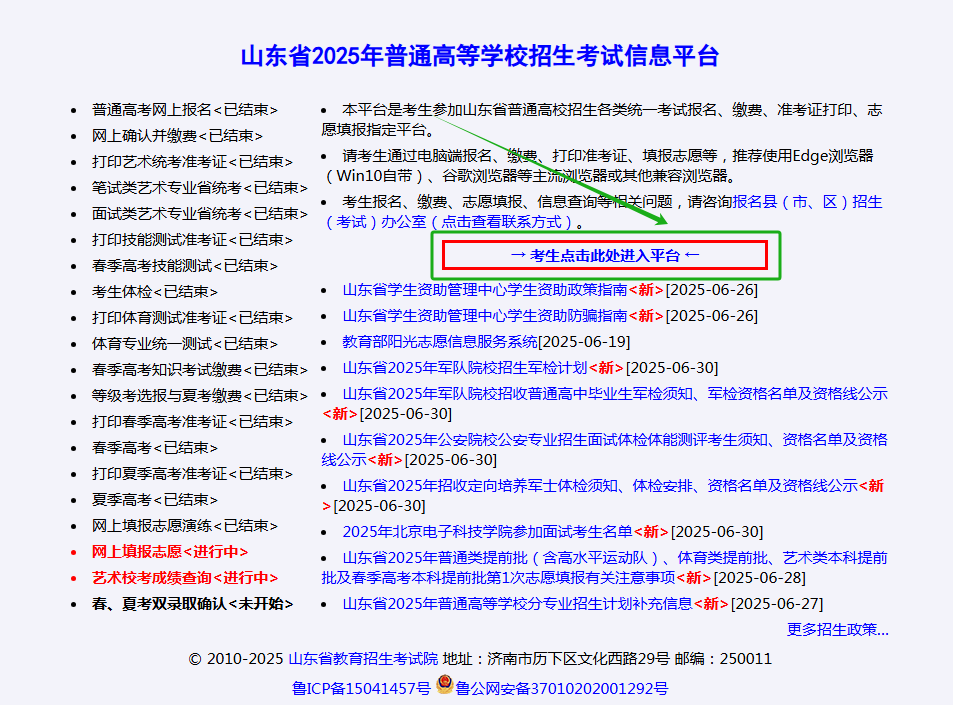Click 春季高考知识考试缴费<已结束> text
The image size is (953, 705).
200,370
